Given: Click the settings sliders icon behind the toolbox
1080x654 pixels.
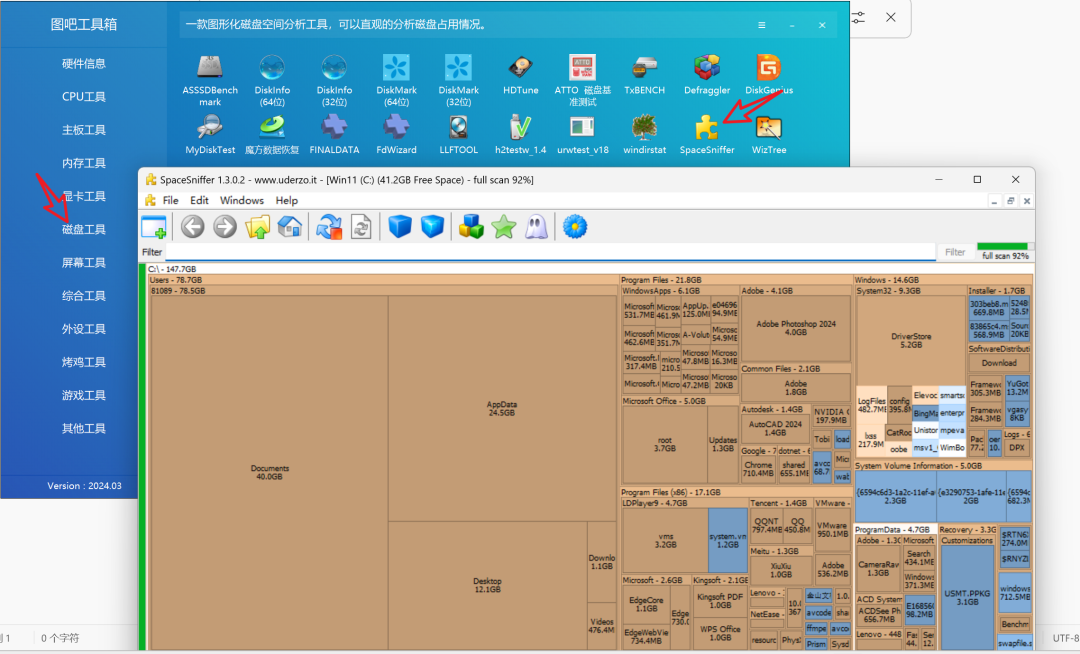Looking at the screenshot, I should point(858,17).
